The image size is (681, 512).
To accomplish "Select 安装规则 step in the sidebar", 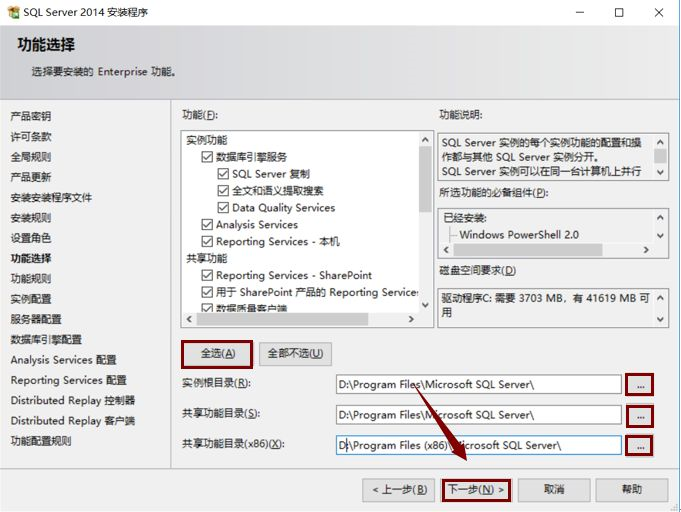I will click(31, 218).
